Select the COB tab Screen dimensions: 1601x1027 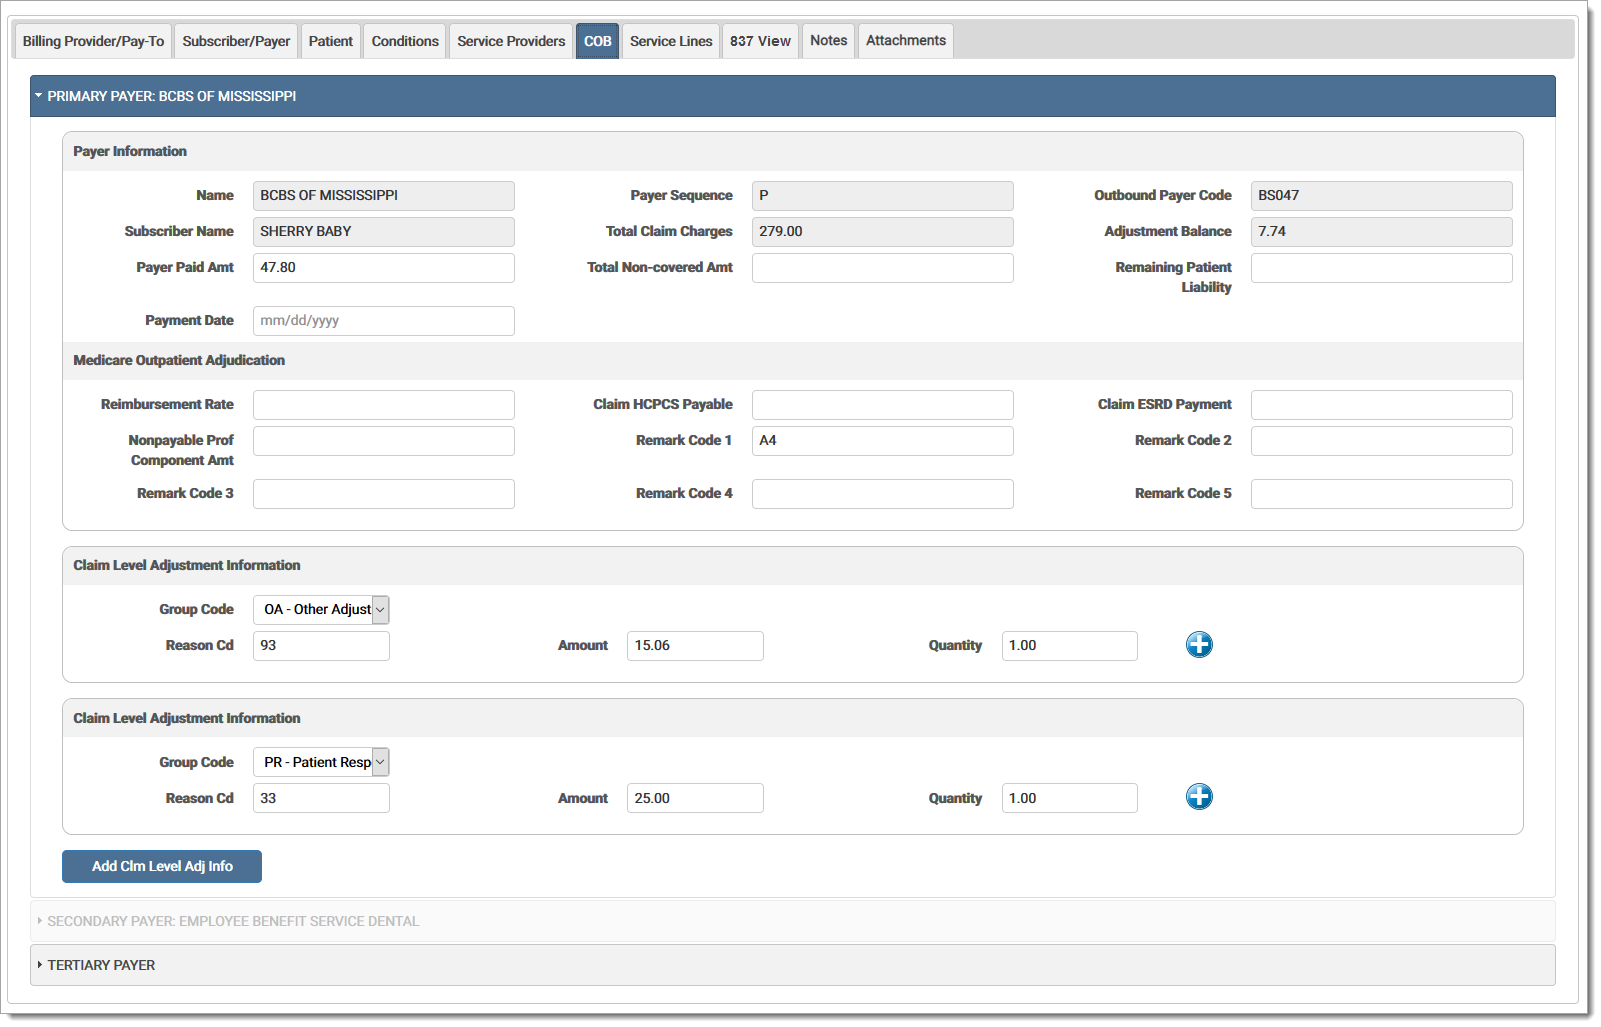pyautogui.click(x=597, y=41)
